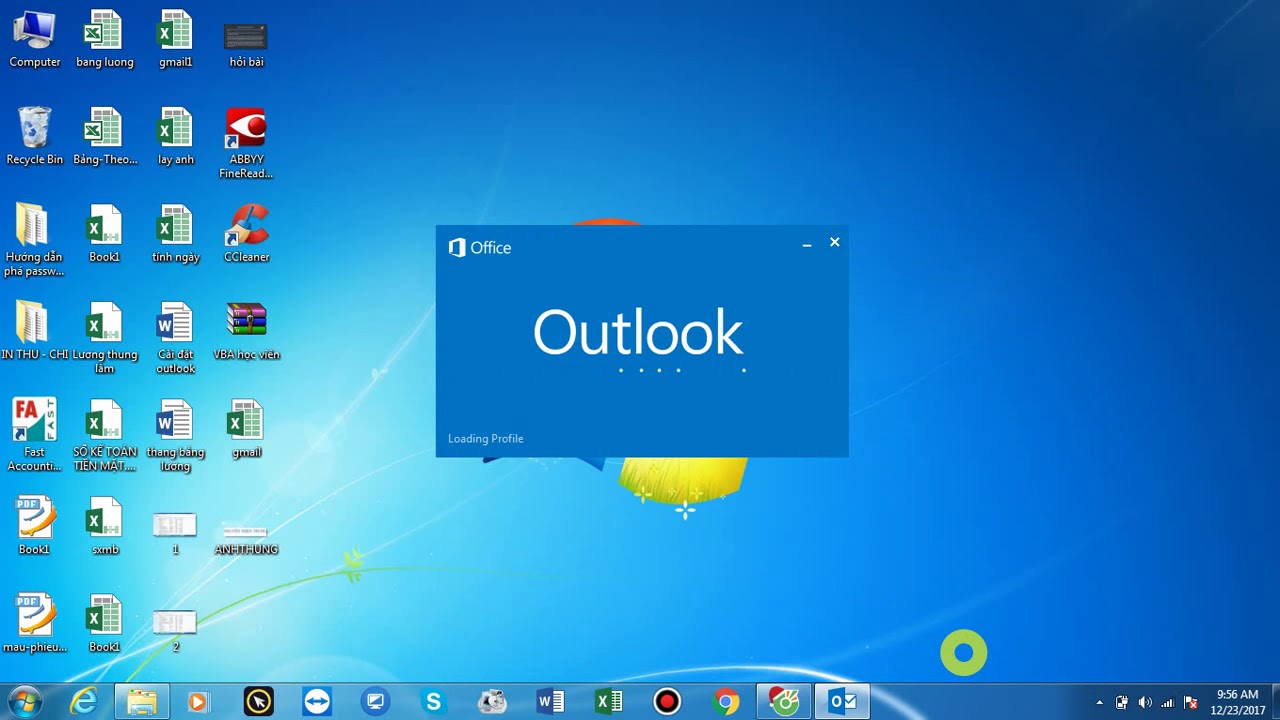Screen dimensions: 1280x720
Task: Select the bang luong Excel file
Action: (x=104, y=40)
